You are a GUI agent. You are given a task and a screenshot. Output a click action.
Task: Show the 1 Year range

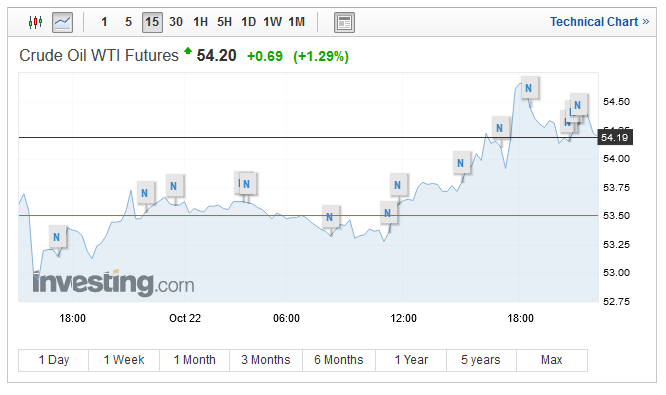(411, 360)
